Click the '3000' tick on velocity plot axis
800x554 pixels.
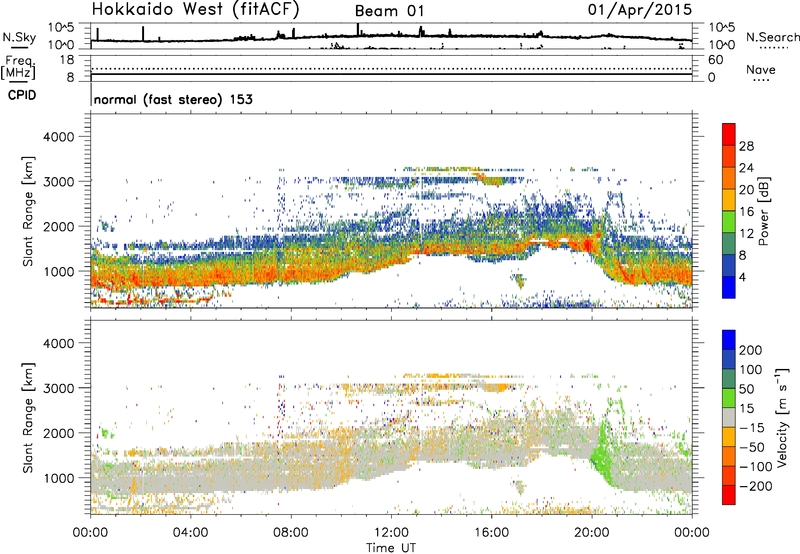(x=58, y=388)
